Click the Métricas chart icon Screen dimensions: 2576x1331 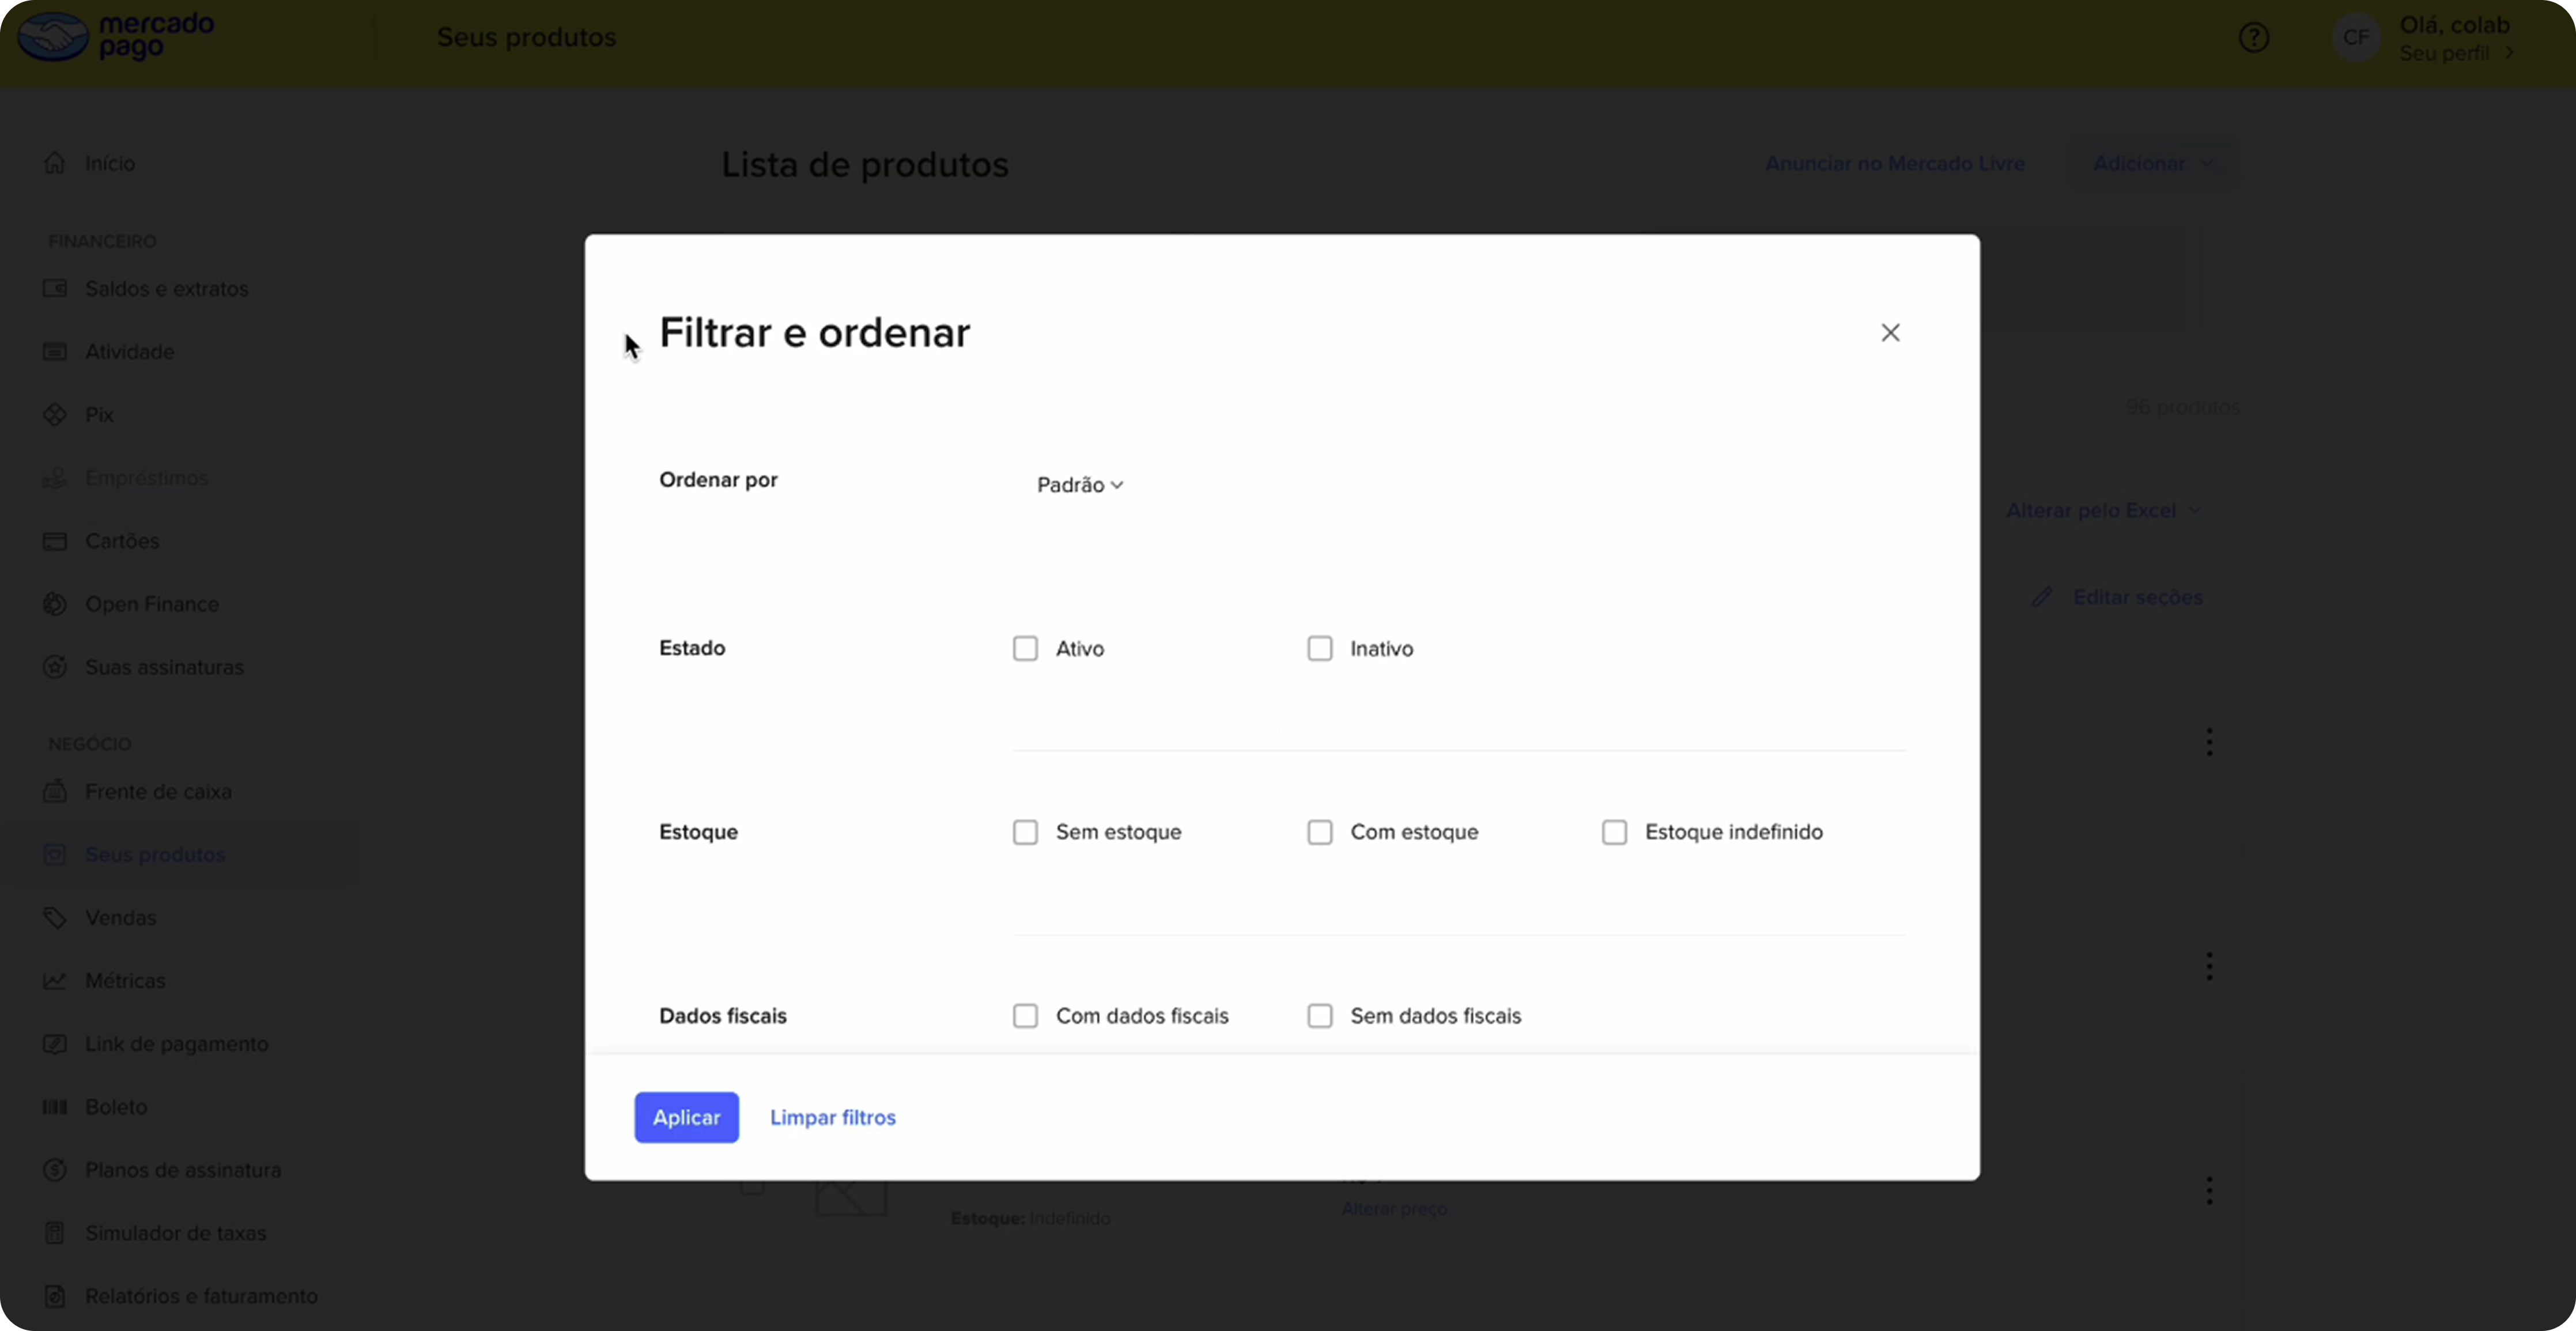[x=55, y=981]
